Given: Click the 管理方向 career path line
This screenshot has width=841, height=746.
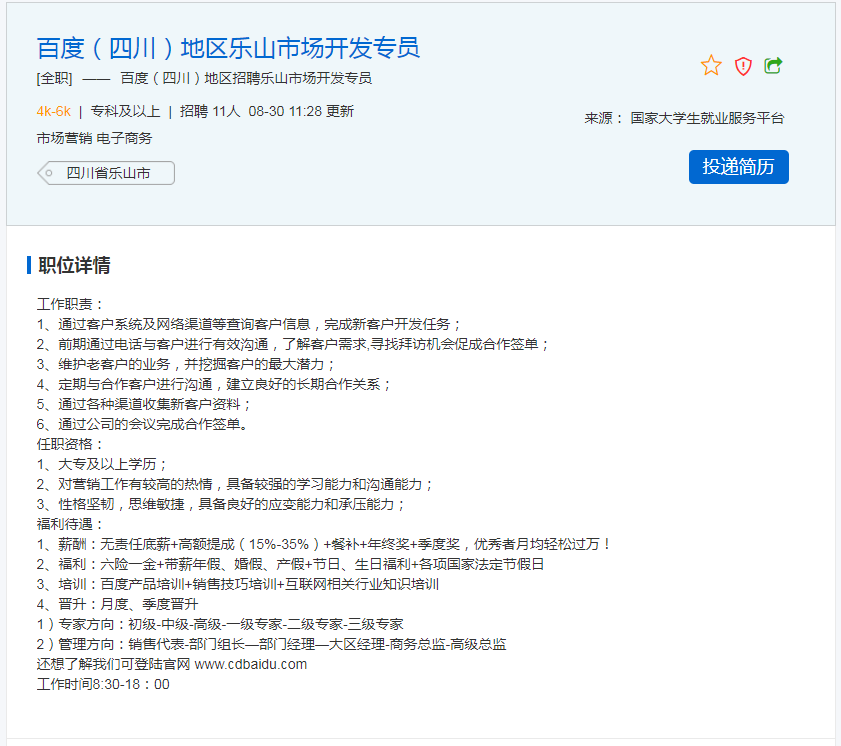Looking at the screenshot, I should pos(271,644).
